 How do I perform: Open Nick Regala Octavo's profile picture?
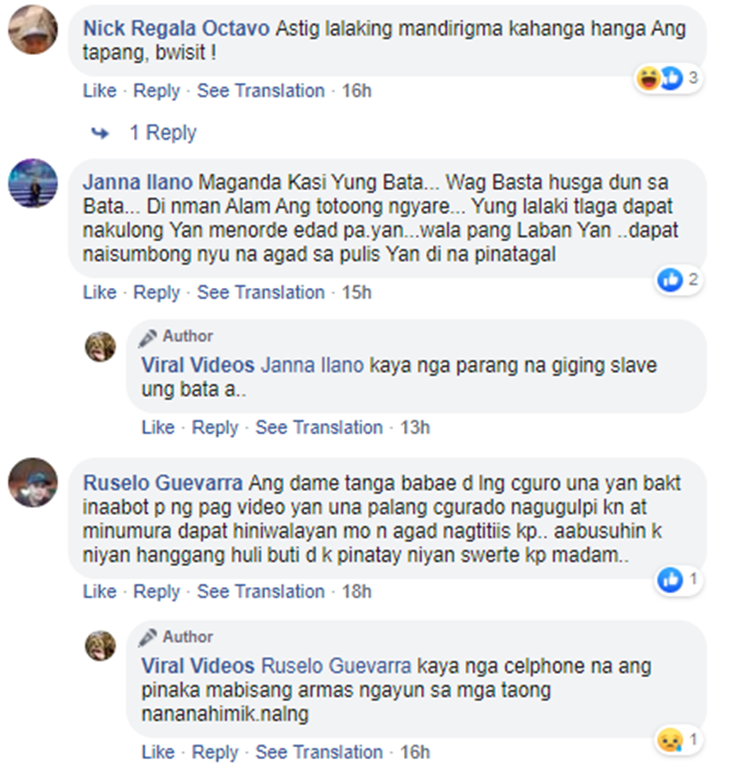(33, 30)
